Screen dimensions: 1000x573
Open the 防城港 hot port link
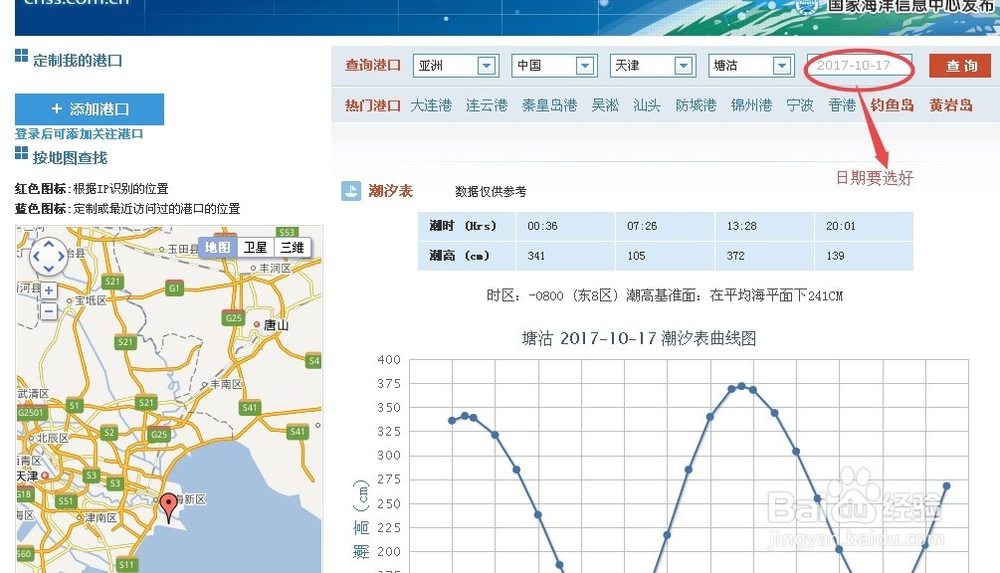(696, 105)
